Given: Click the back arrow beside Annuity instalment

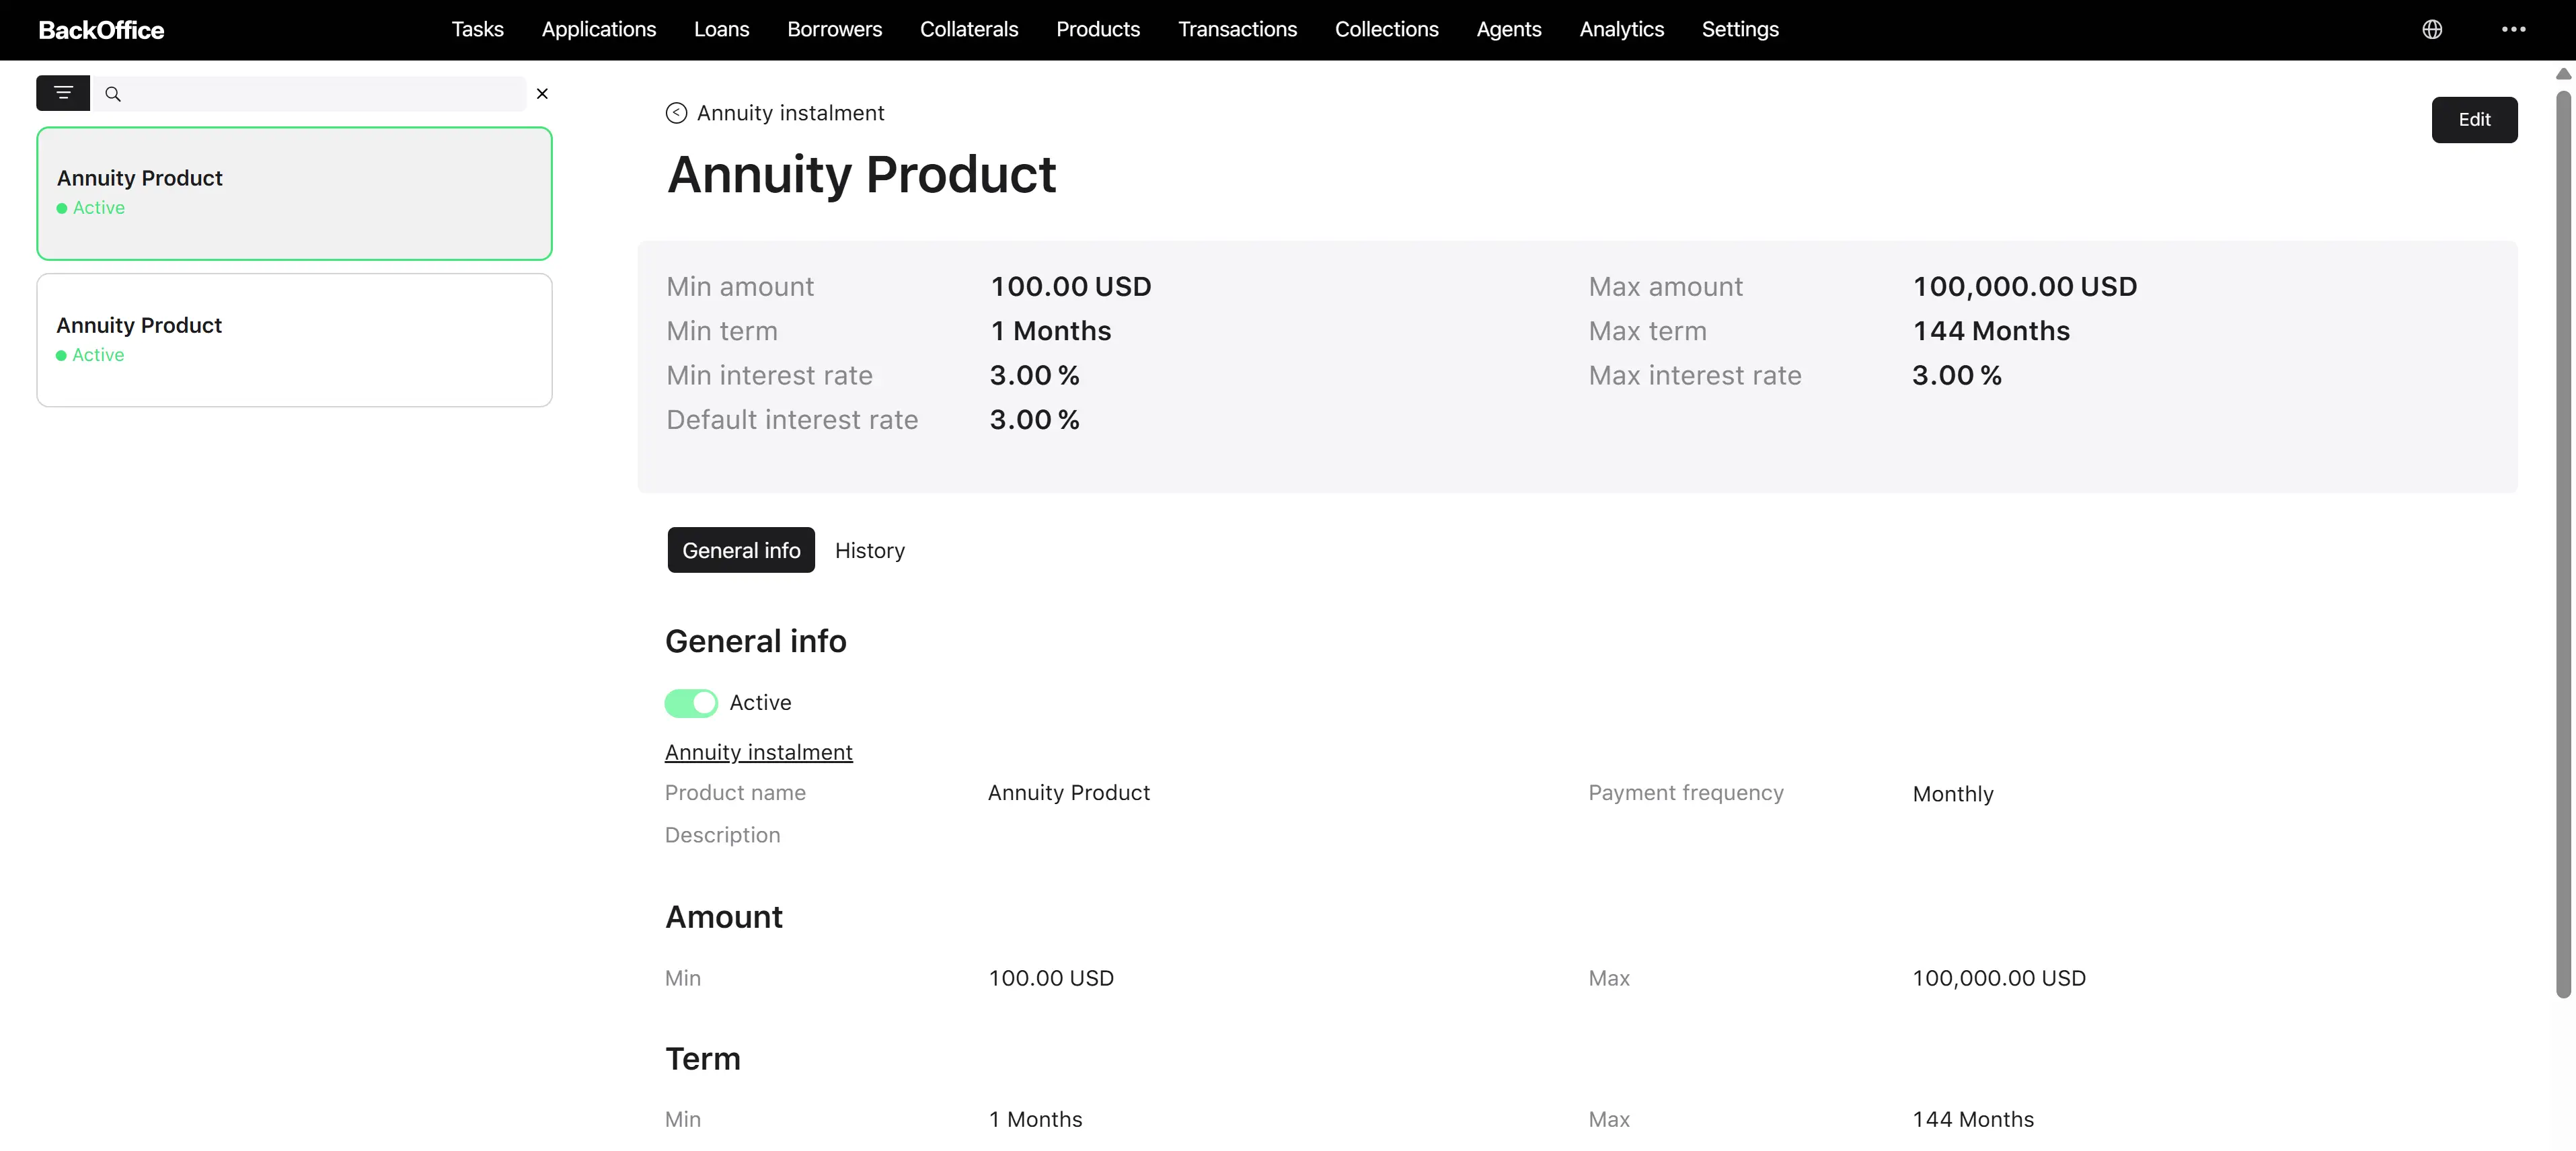Looking at the screenshot, I should pos(676,113).
